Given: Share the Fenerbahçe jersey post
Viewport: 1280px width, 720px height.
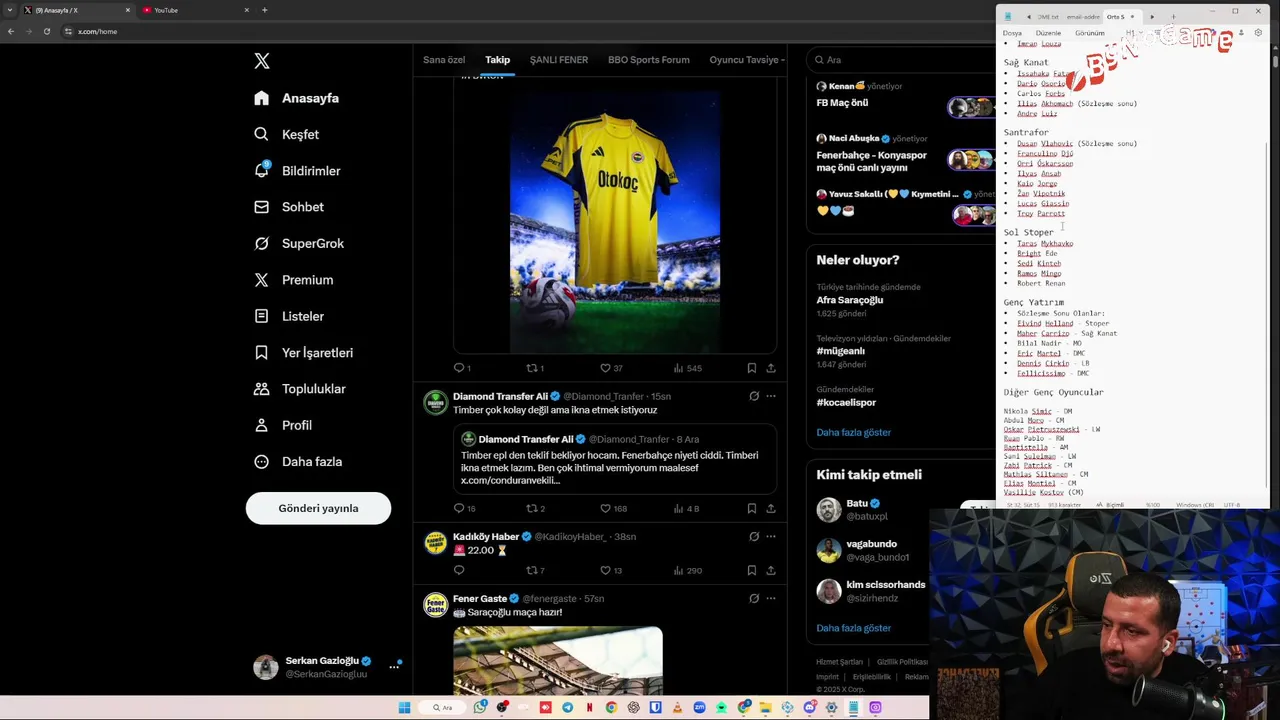Looking at the screenshot, I should (x=771, y=368).
